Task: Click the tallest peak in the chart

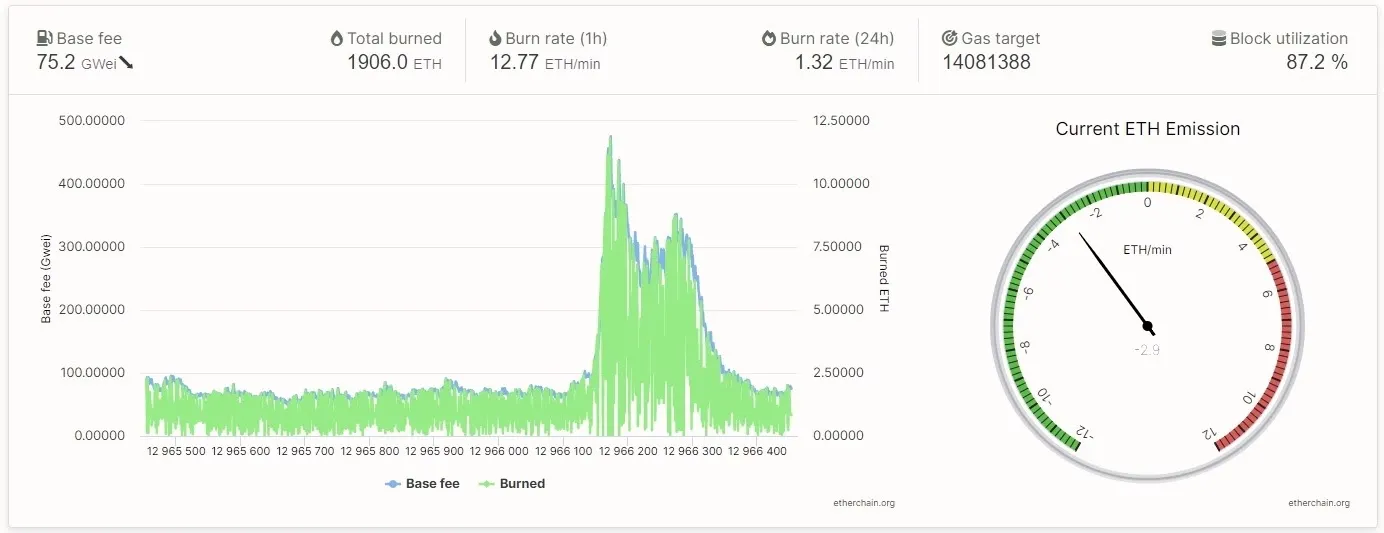Action: [x=610, y=139]
